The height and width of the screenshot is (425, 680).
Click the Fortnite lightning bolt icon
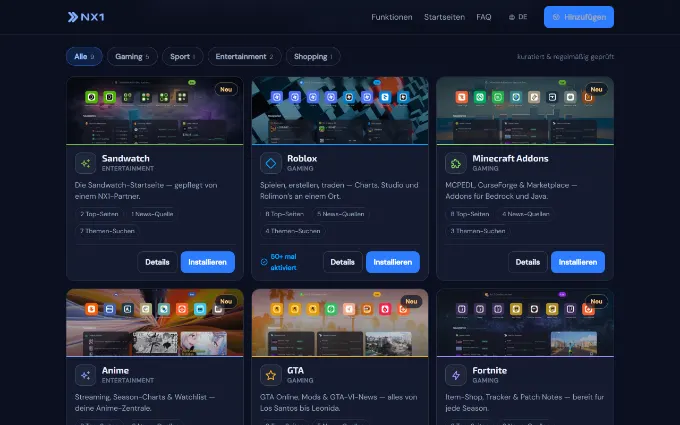(456, 375)
